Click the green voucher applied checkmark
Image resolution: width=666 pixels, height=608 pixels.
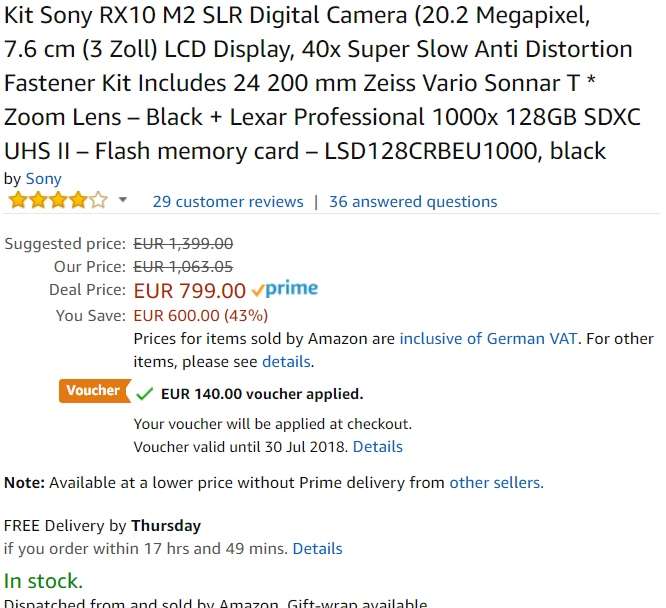[x=144, y=394]
